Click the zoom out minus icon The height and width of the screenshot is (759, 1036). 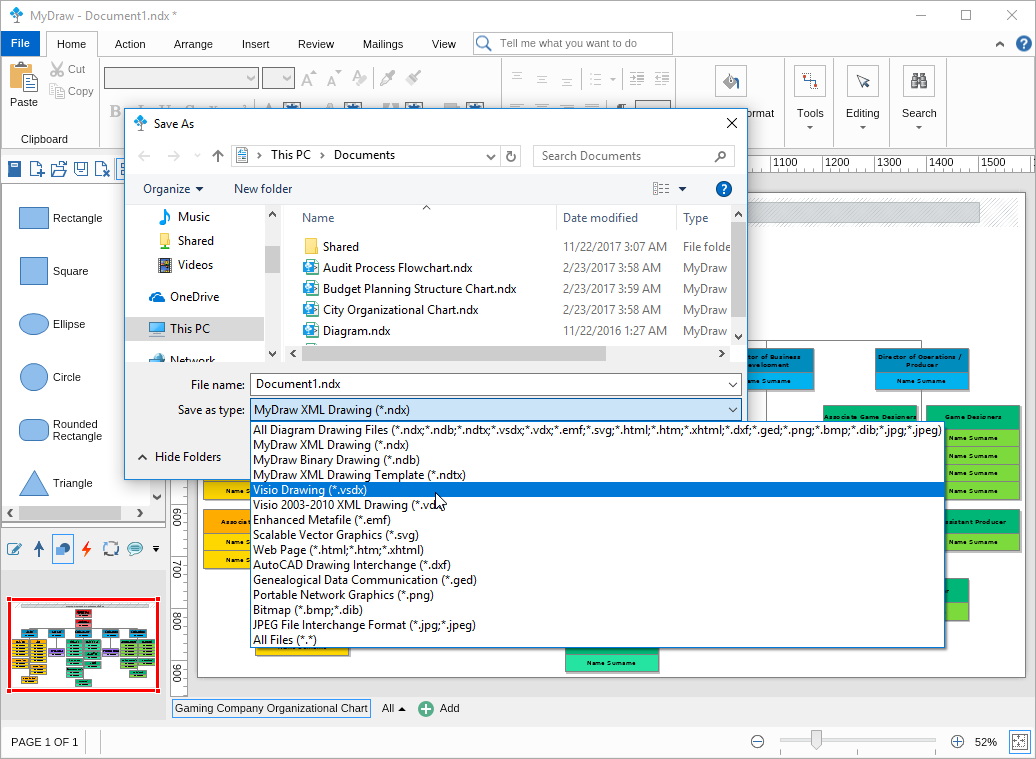pos(757,742)
